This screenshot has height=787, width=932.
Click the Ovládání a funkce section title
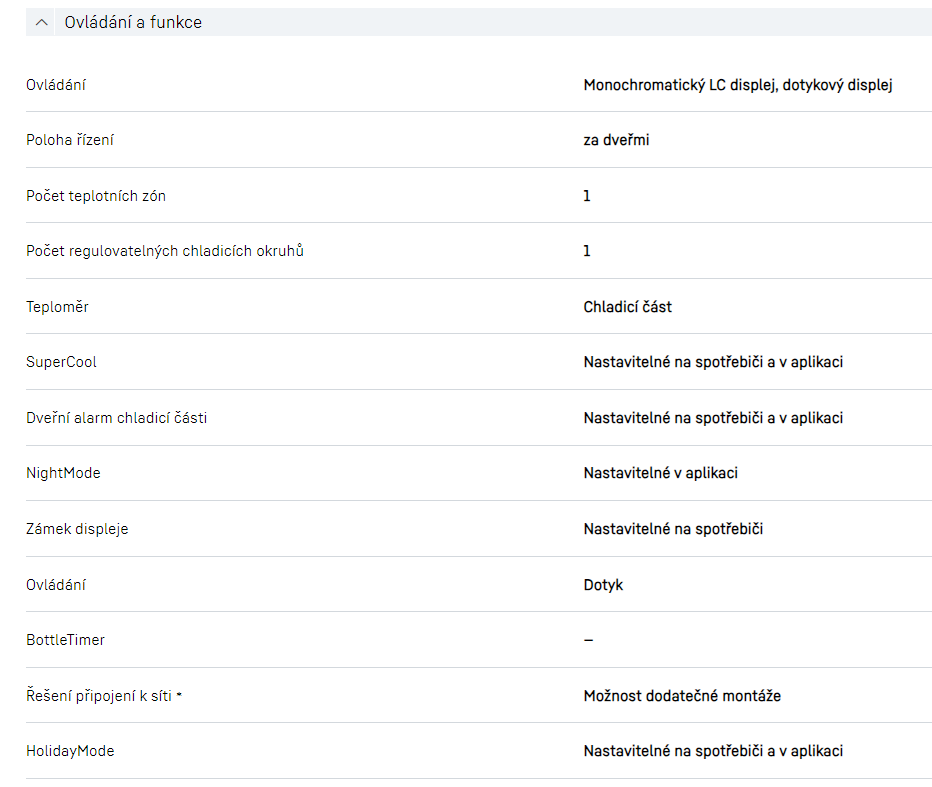(133, 22)
